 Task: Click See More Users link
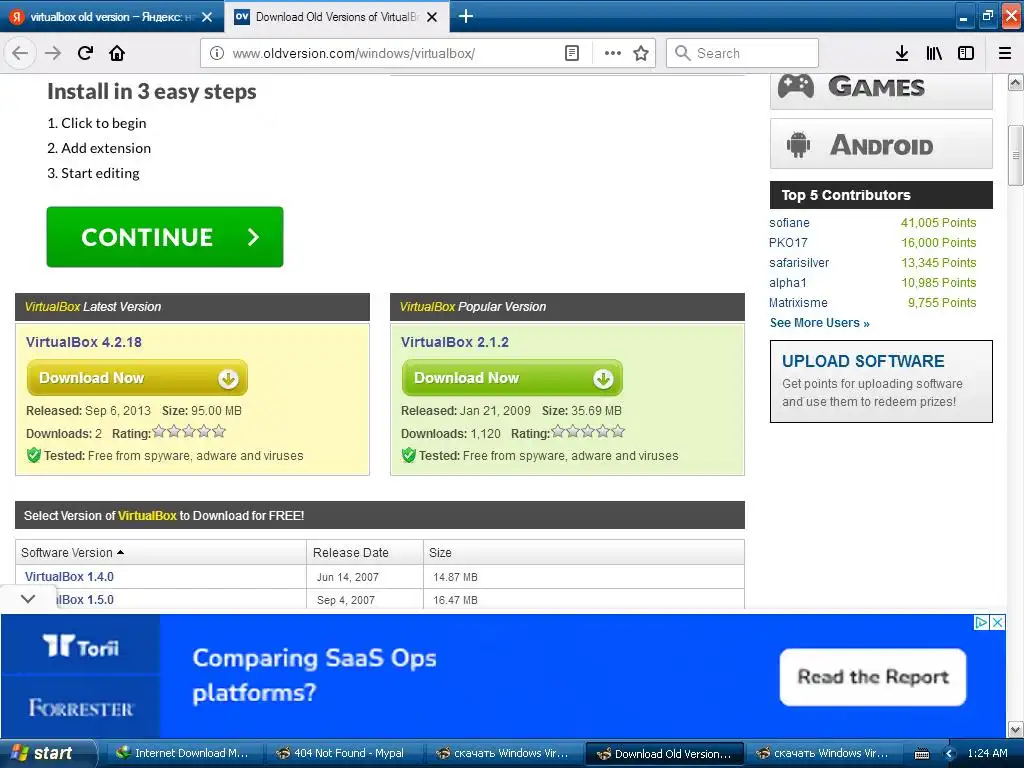pos(819,323)
